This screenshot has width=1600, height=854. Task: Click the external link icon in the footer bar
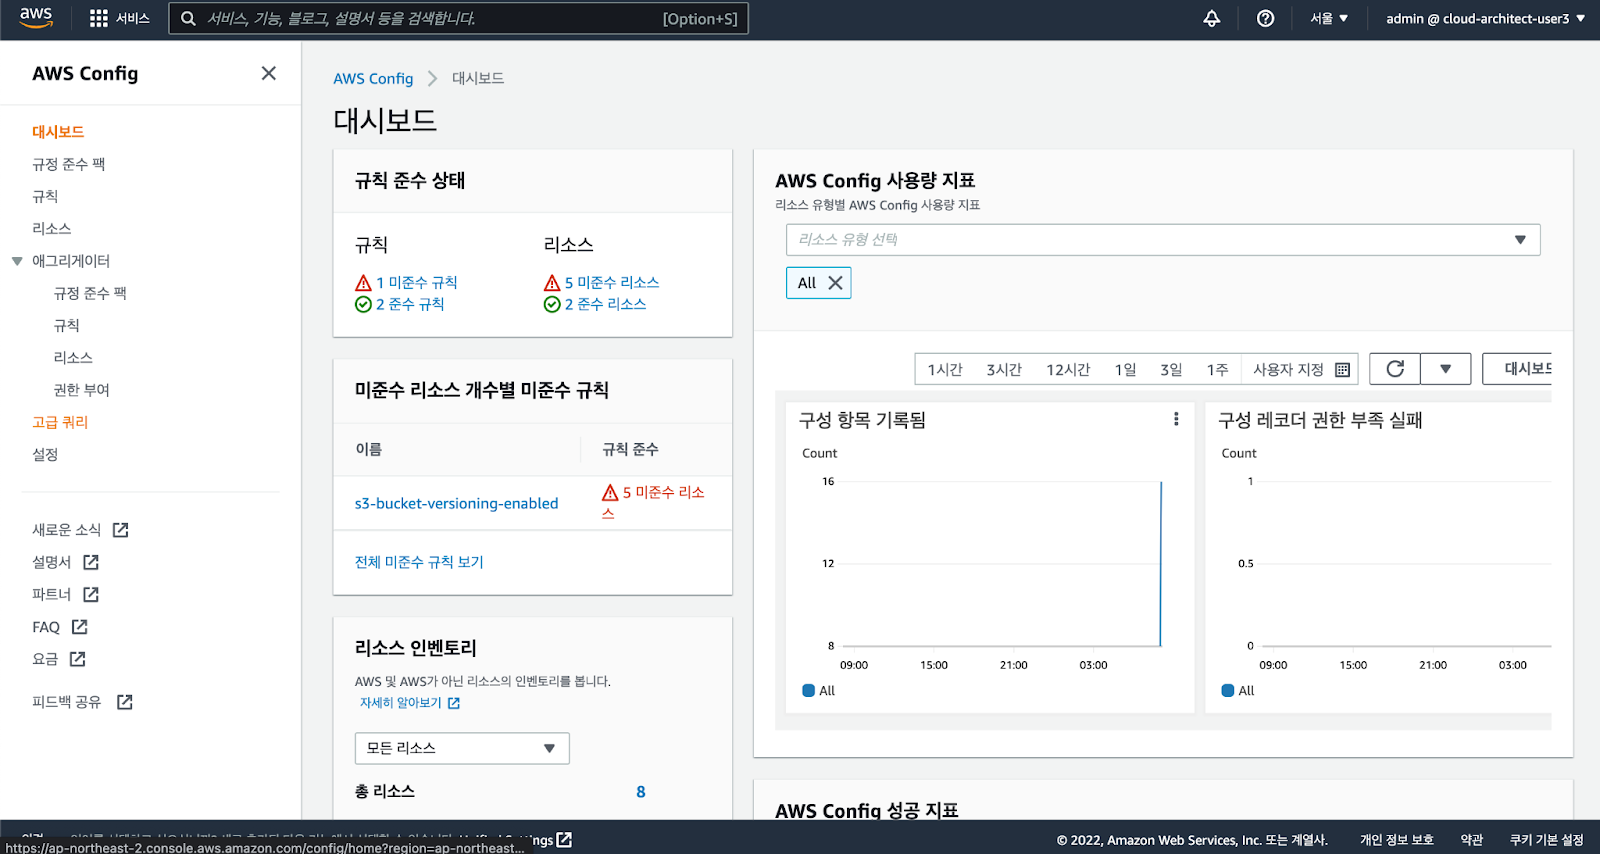(564, 840)
